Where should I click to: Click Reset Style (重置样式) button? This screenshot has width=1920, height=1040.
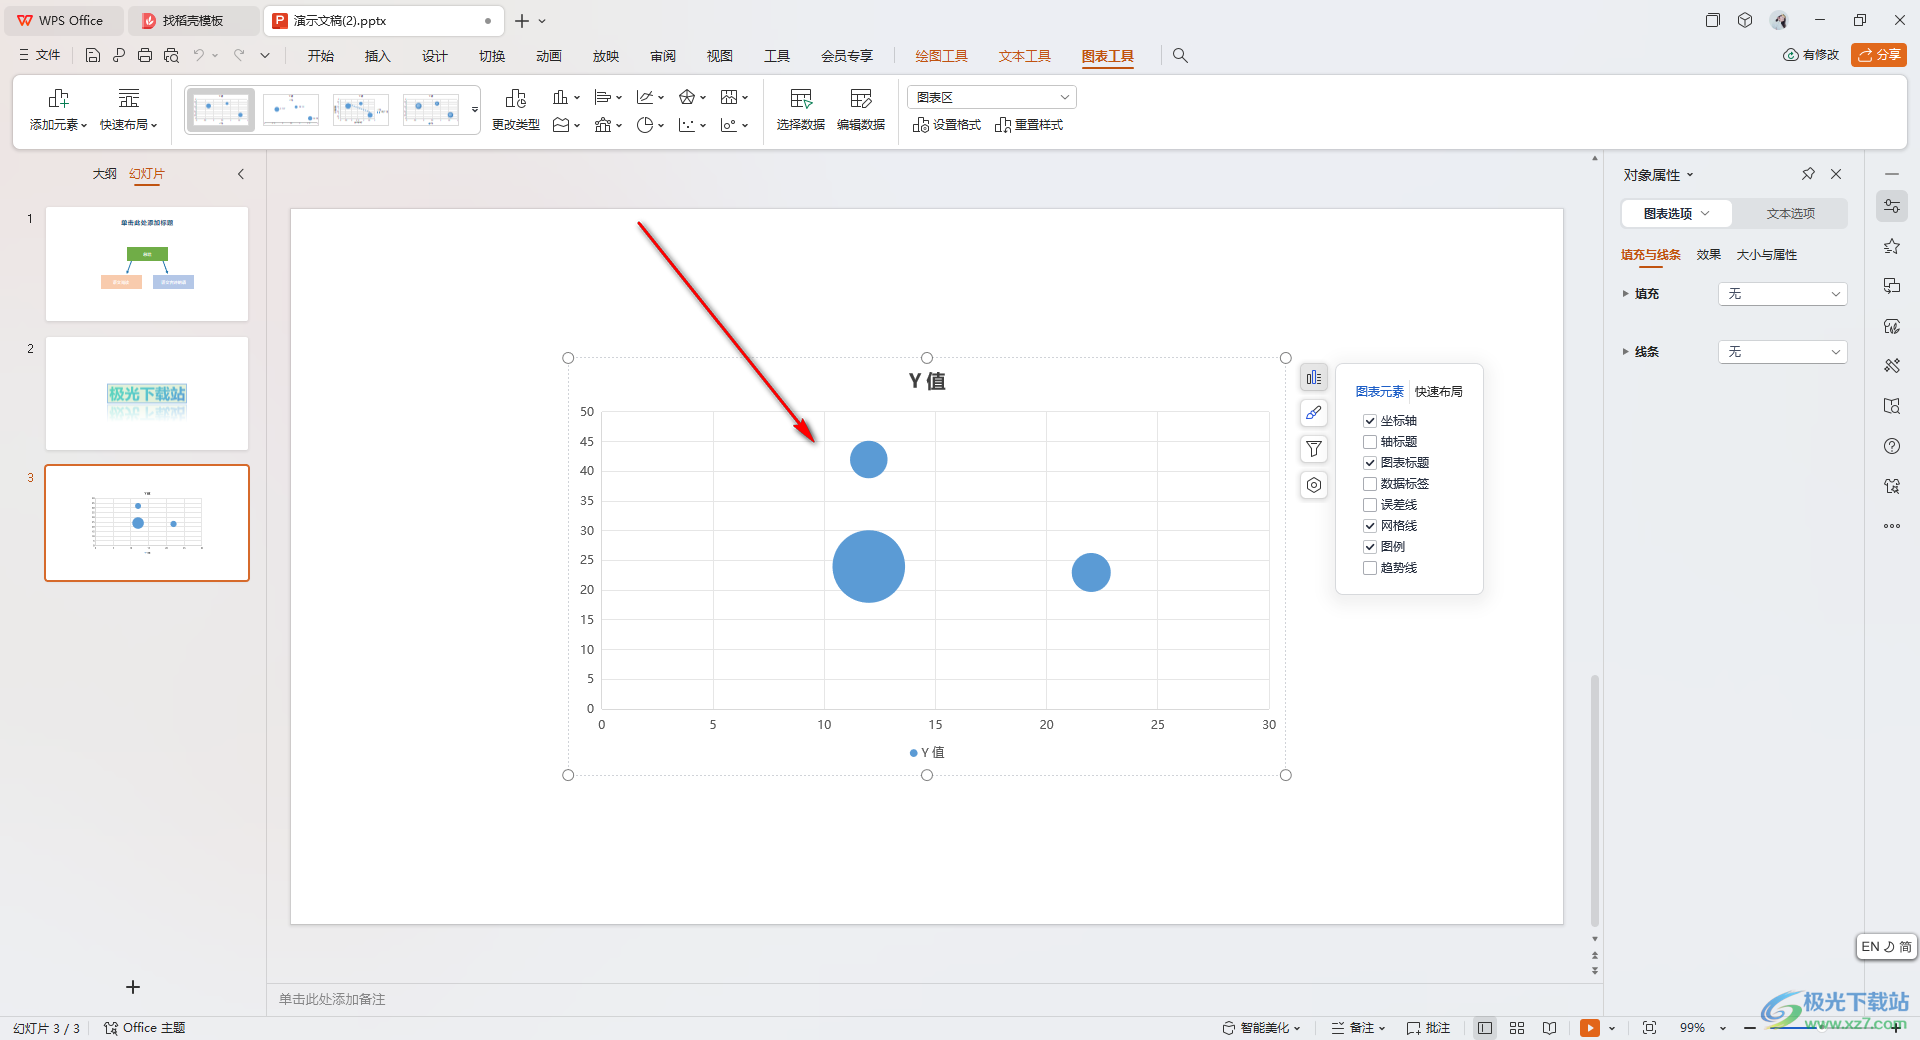(x=1029, y=125)
